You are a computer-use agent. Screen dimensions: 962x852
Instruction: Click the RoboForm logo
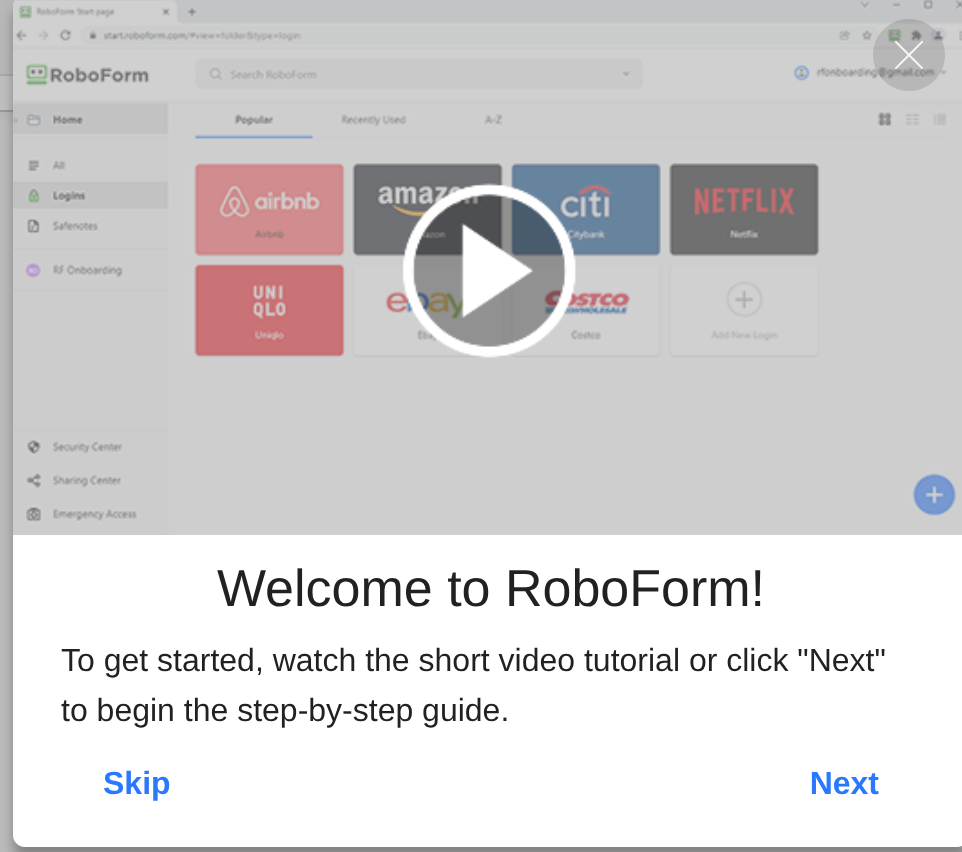pos(88,75)
